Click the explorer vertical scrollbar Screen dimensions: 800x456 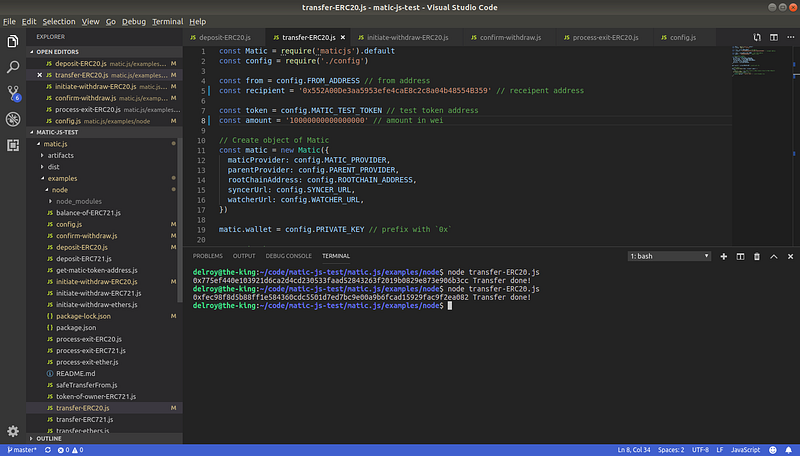point(180,219)
